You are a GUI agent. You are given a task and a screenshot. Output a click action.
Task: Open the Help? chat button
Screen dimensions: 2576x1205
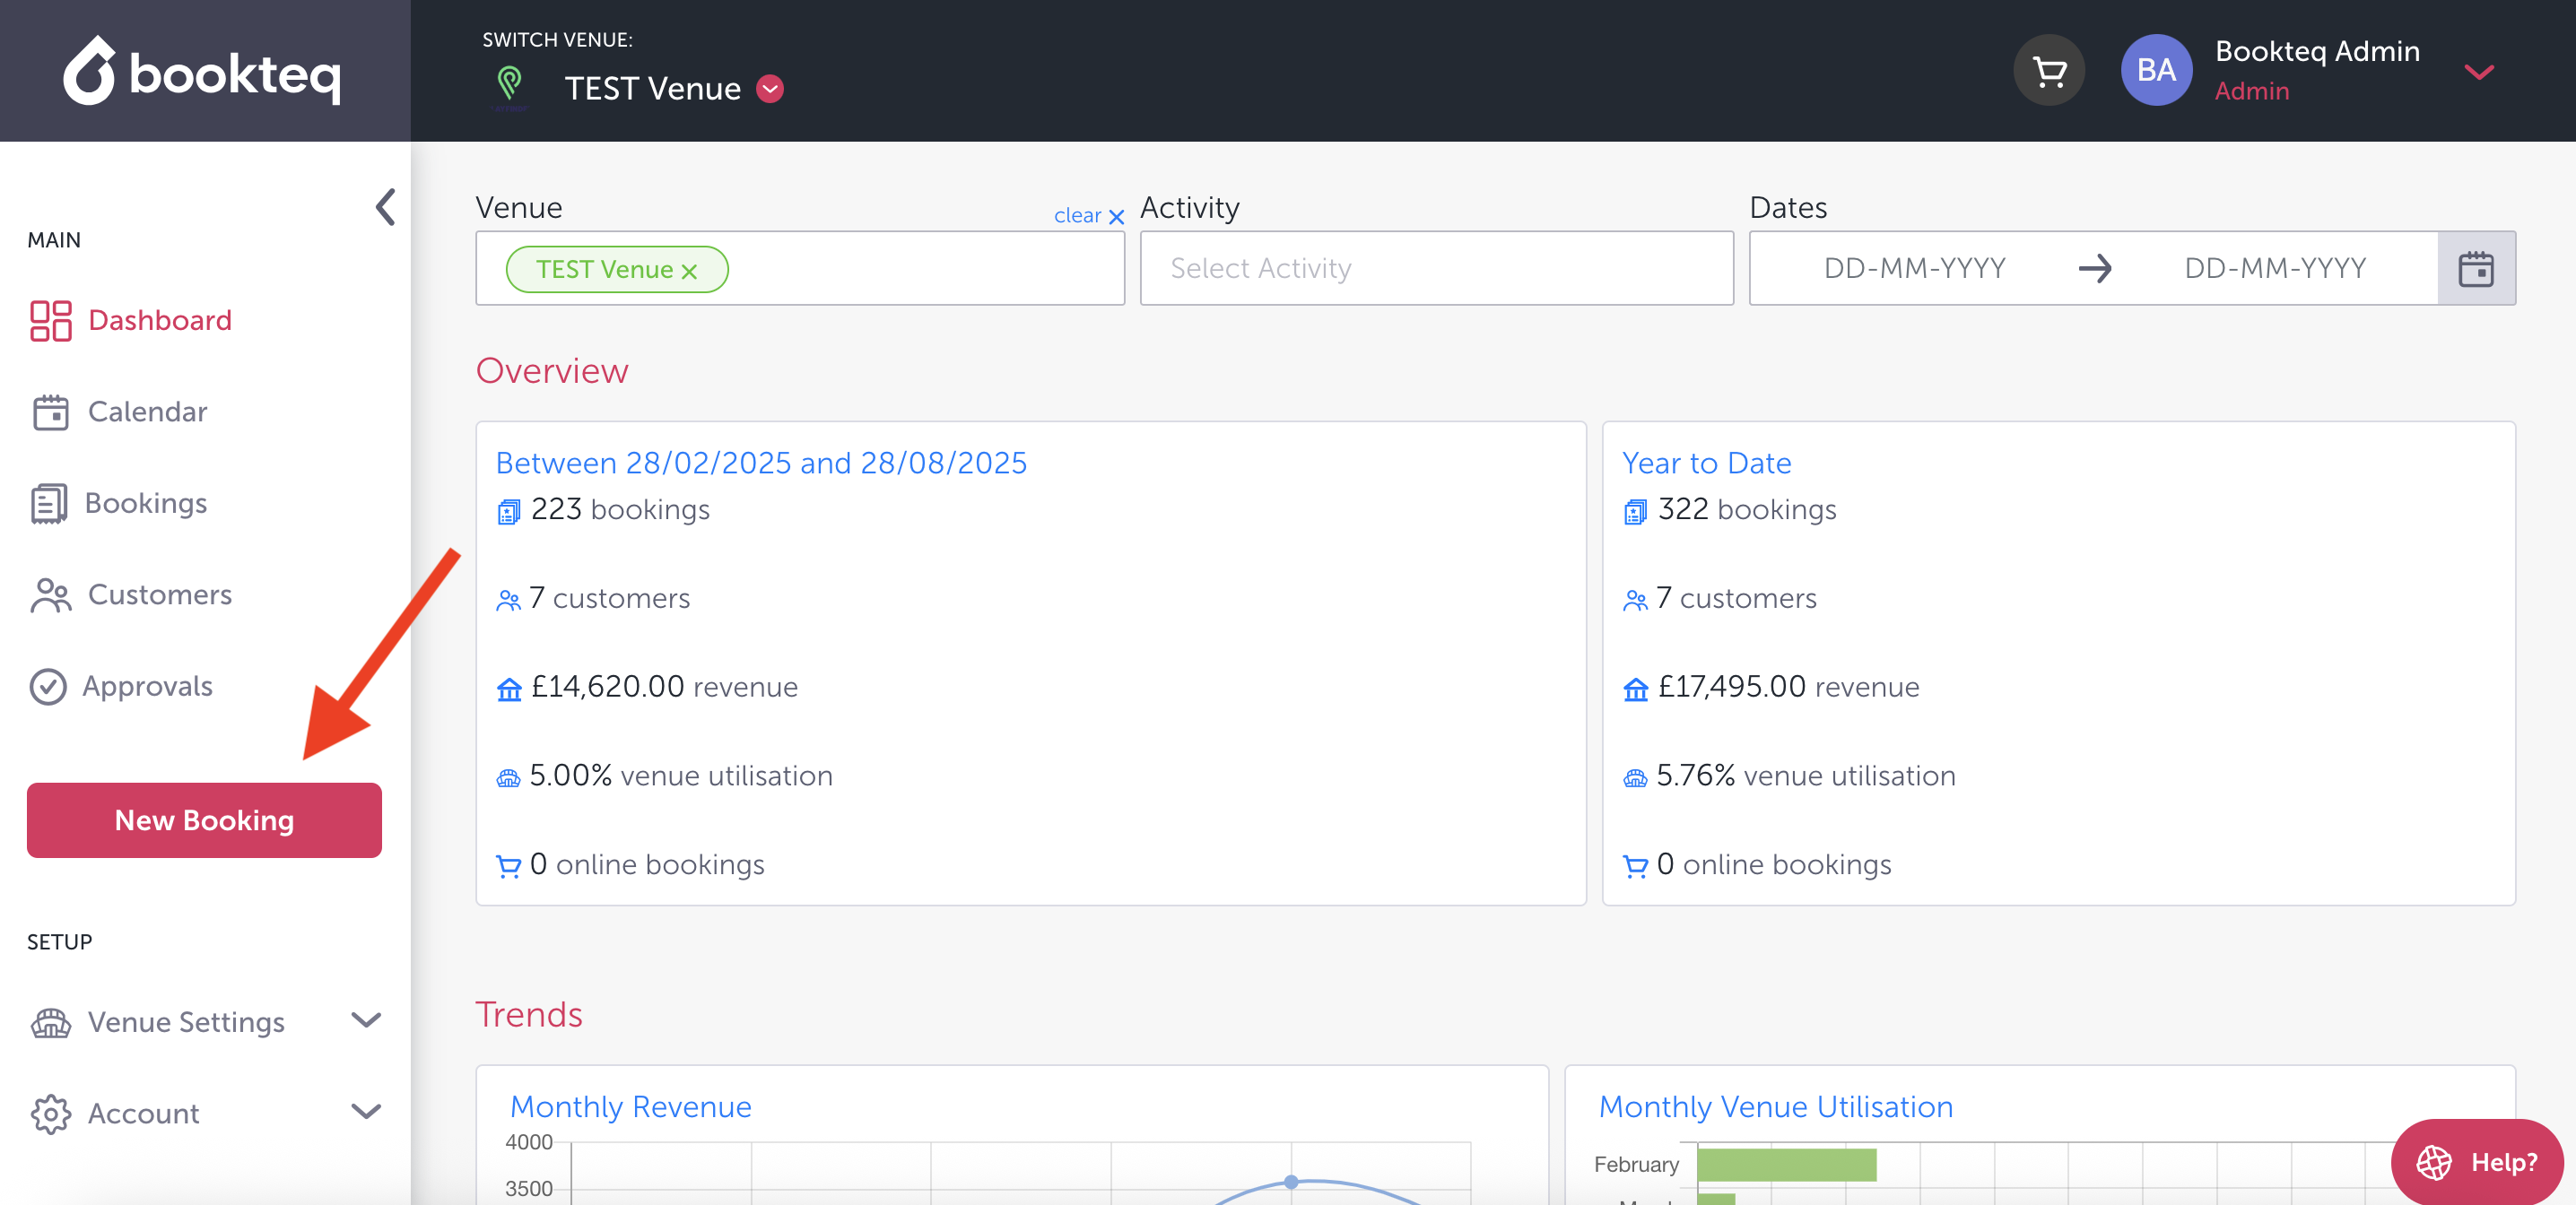click(2476, 1161)
